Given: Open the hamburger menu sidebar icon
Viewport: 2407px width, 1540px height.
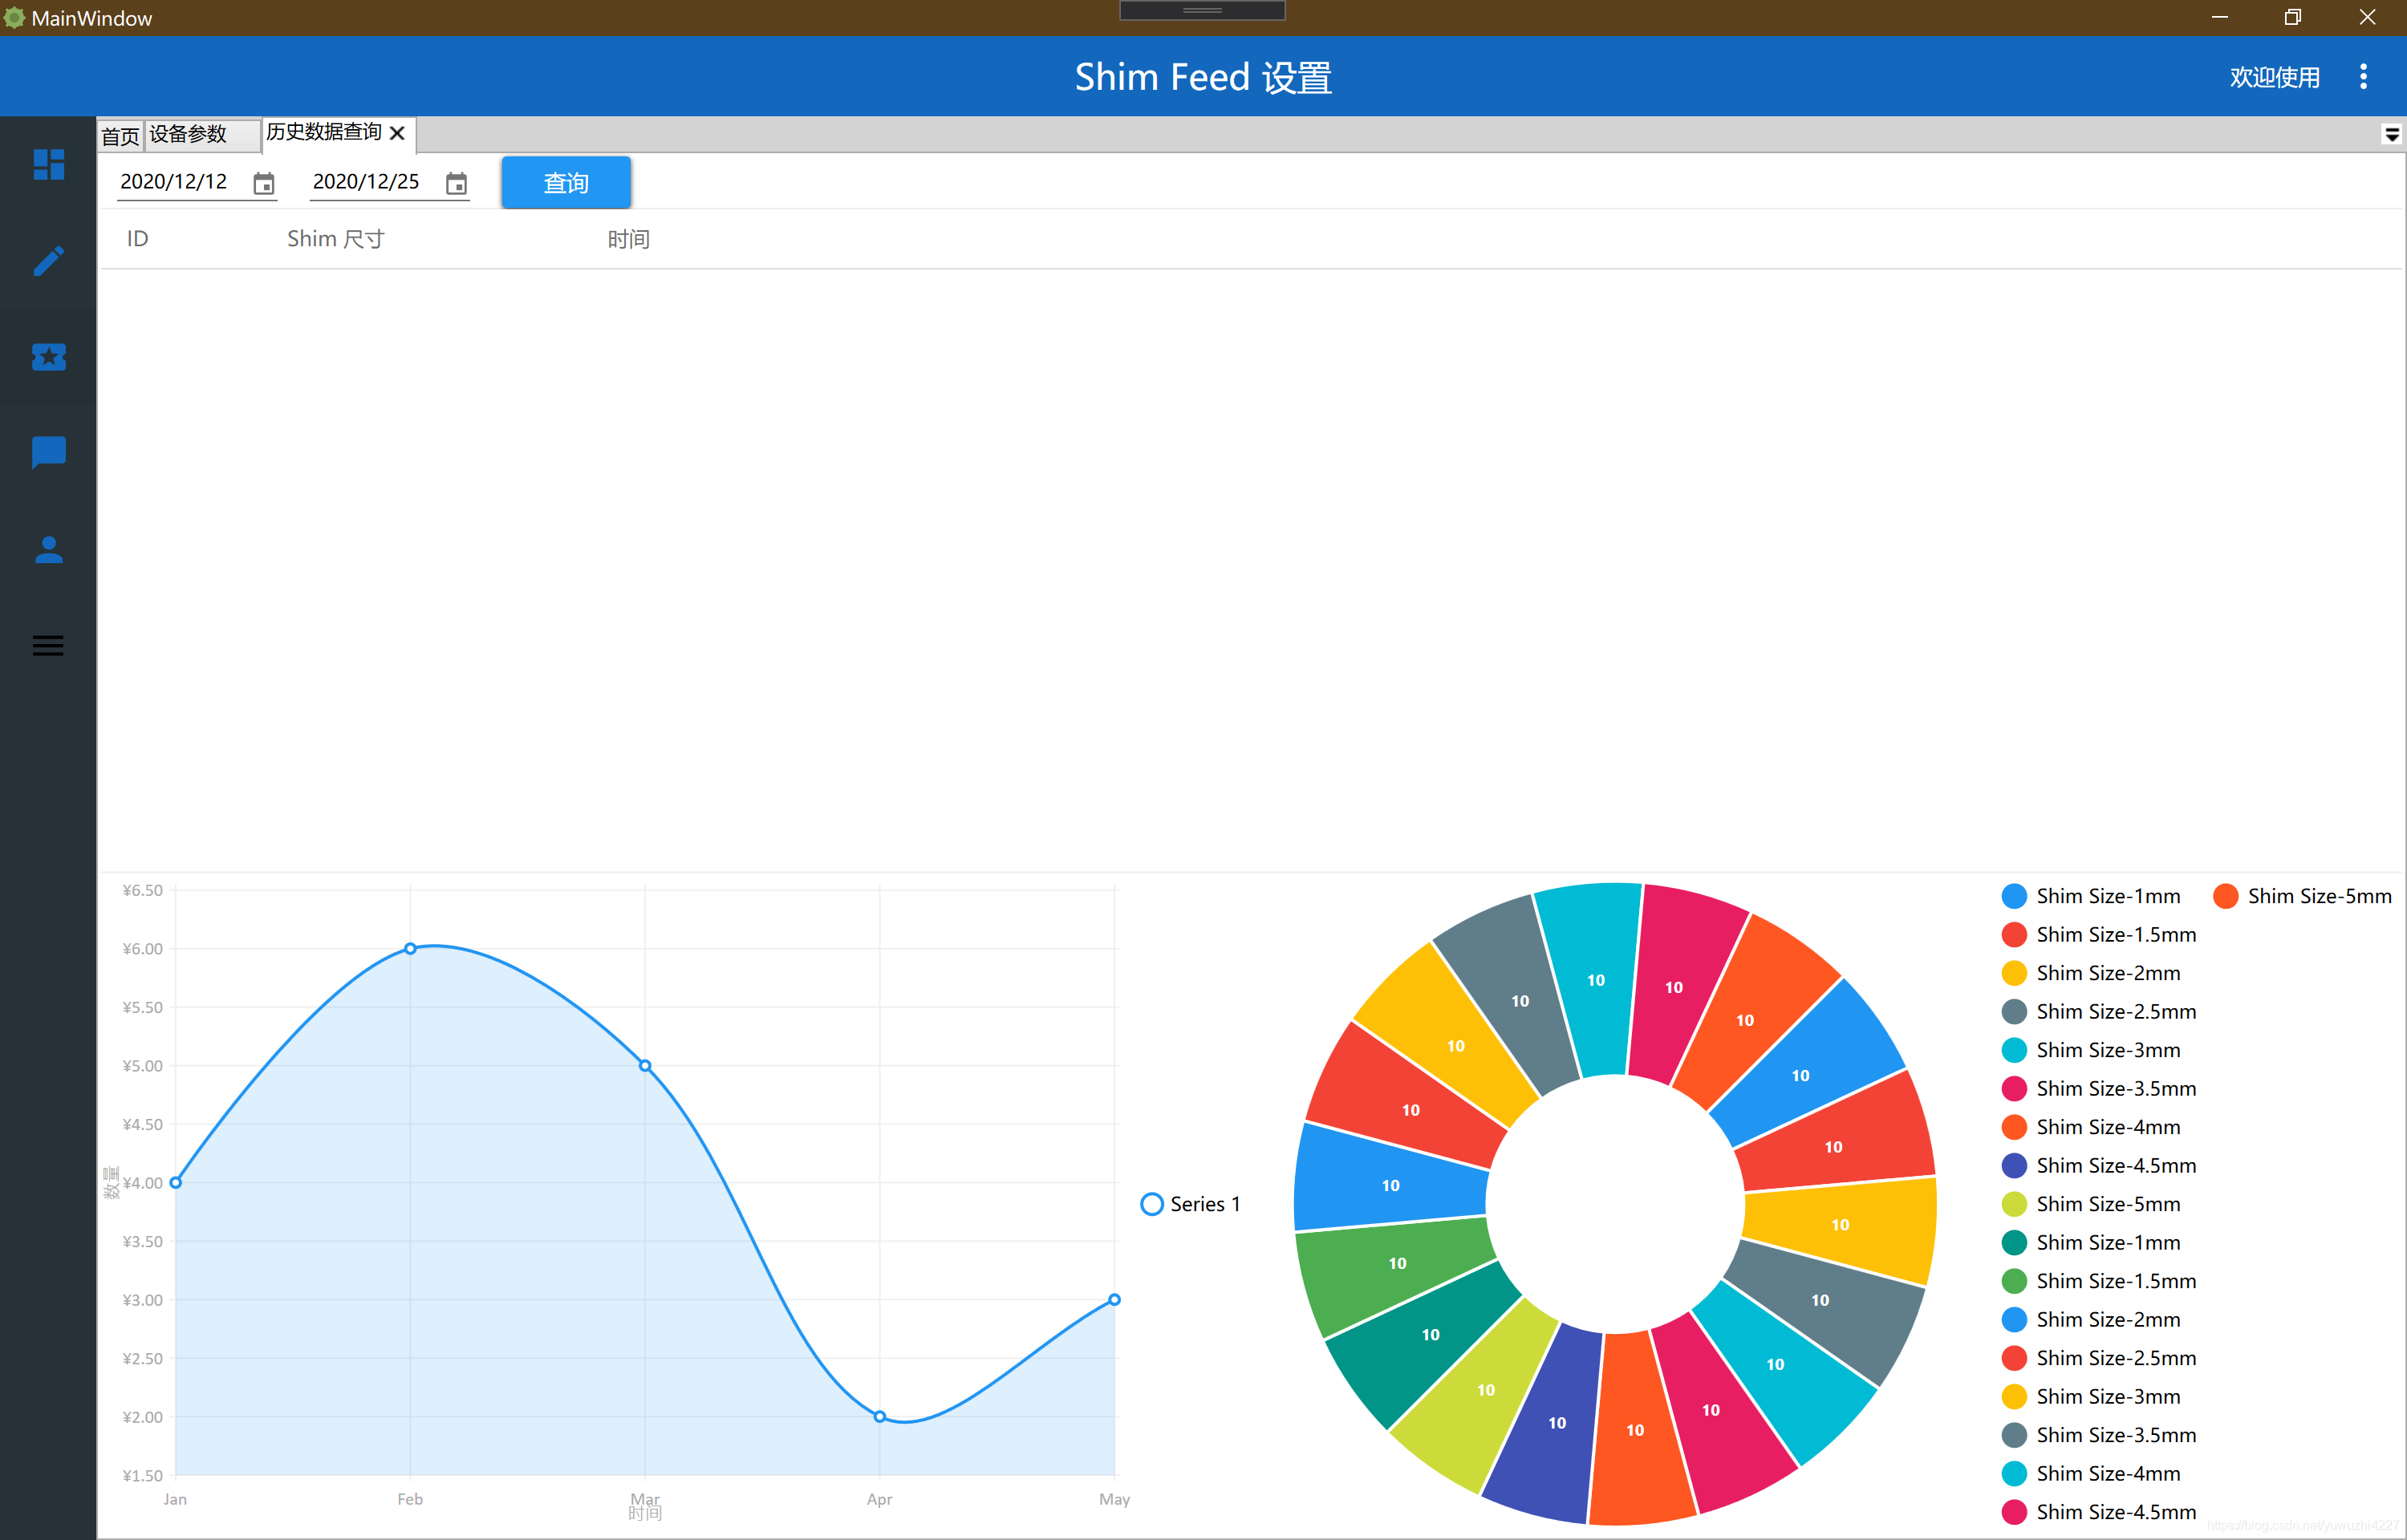Looking at the screenshot, I should 48,645.
